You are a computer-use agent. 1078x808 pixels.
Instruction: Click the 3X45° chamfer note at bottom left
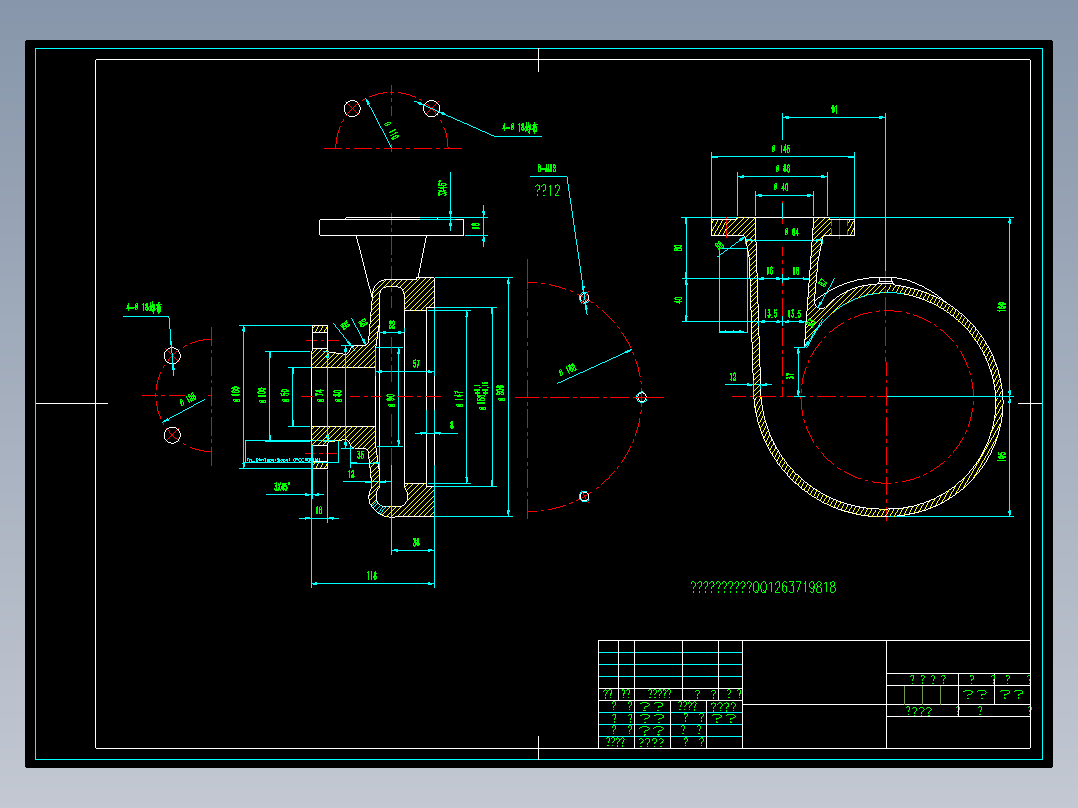[282, 487]
